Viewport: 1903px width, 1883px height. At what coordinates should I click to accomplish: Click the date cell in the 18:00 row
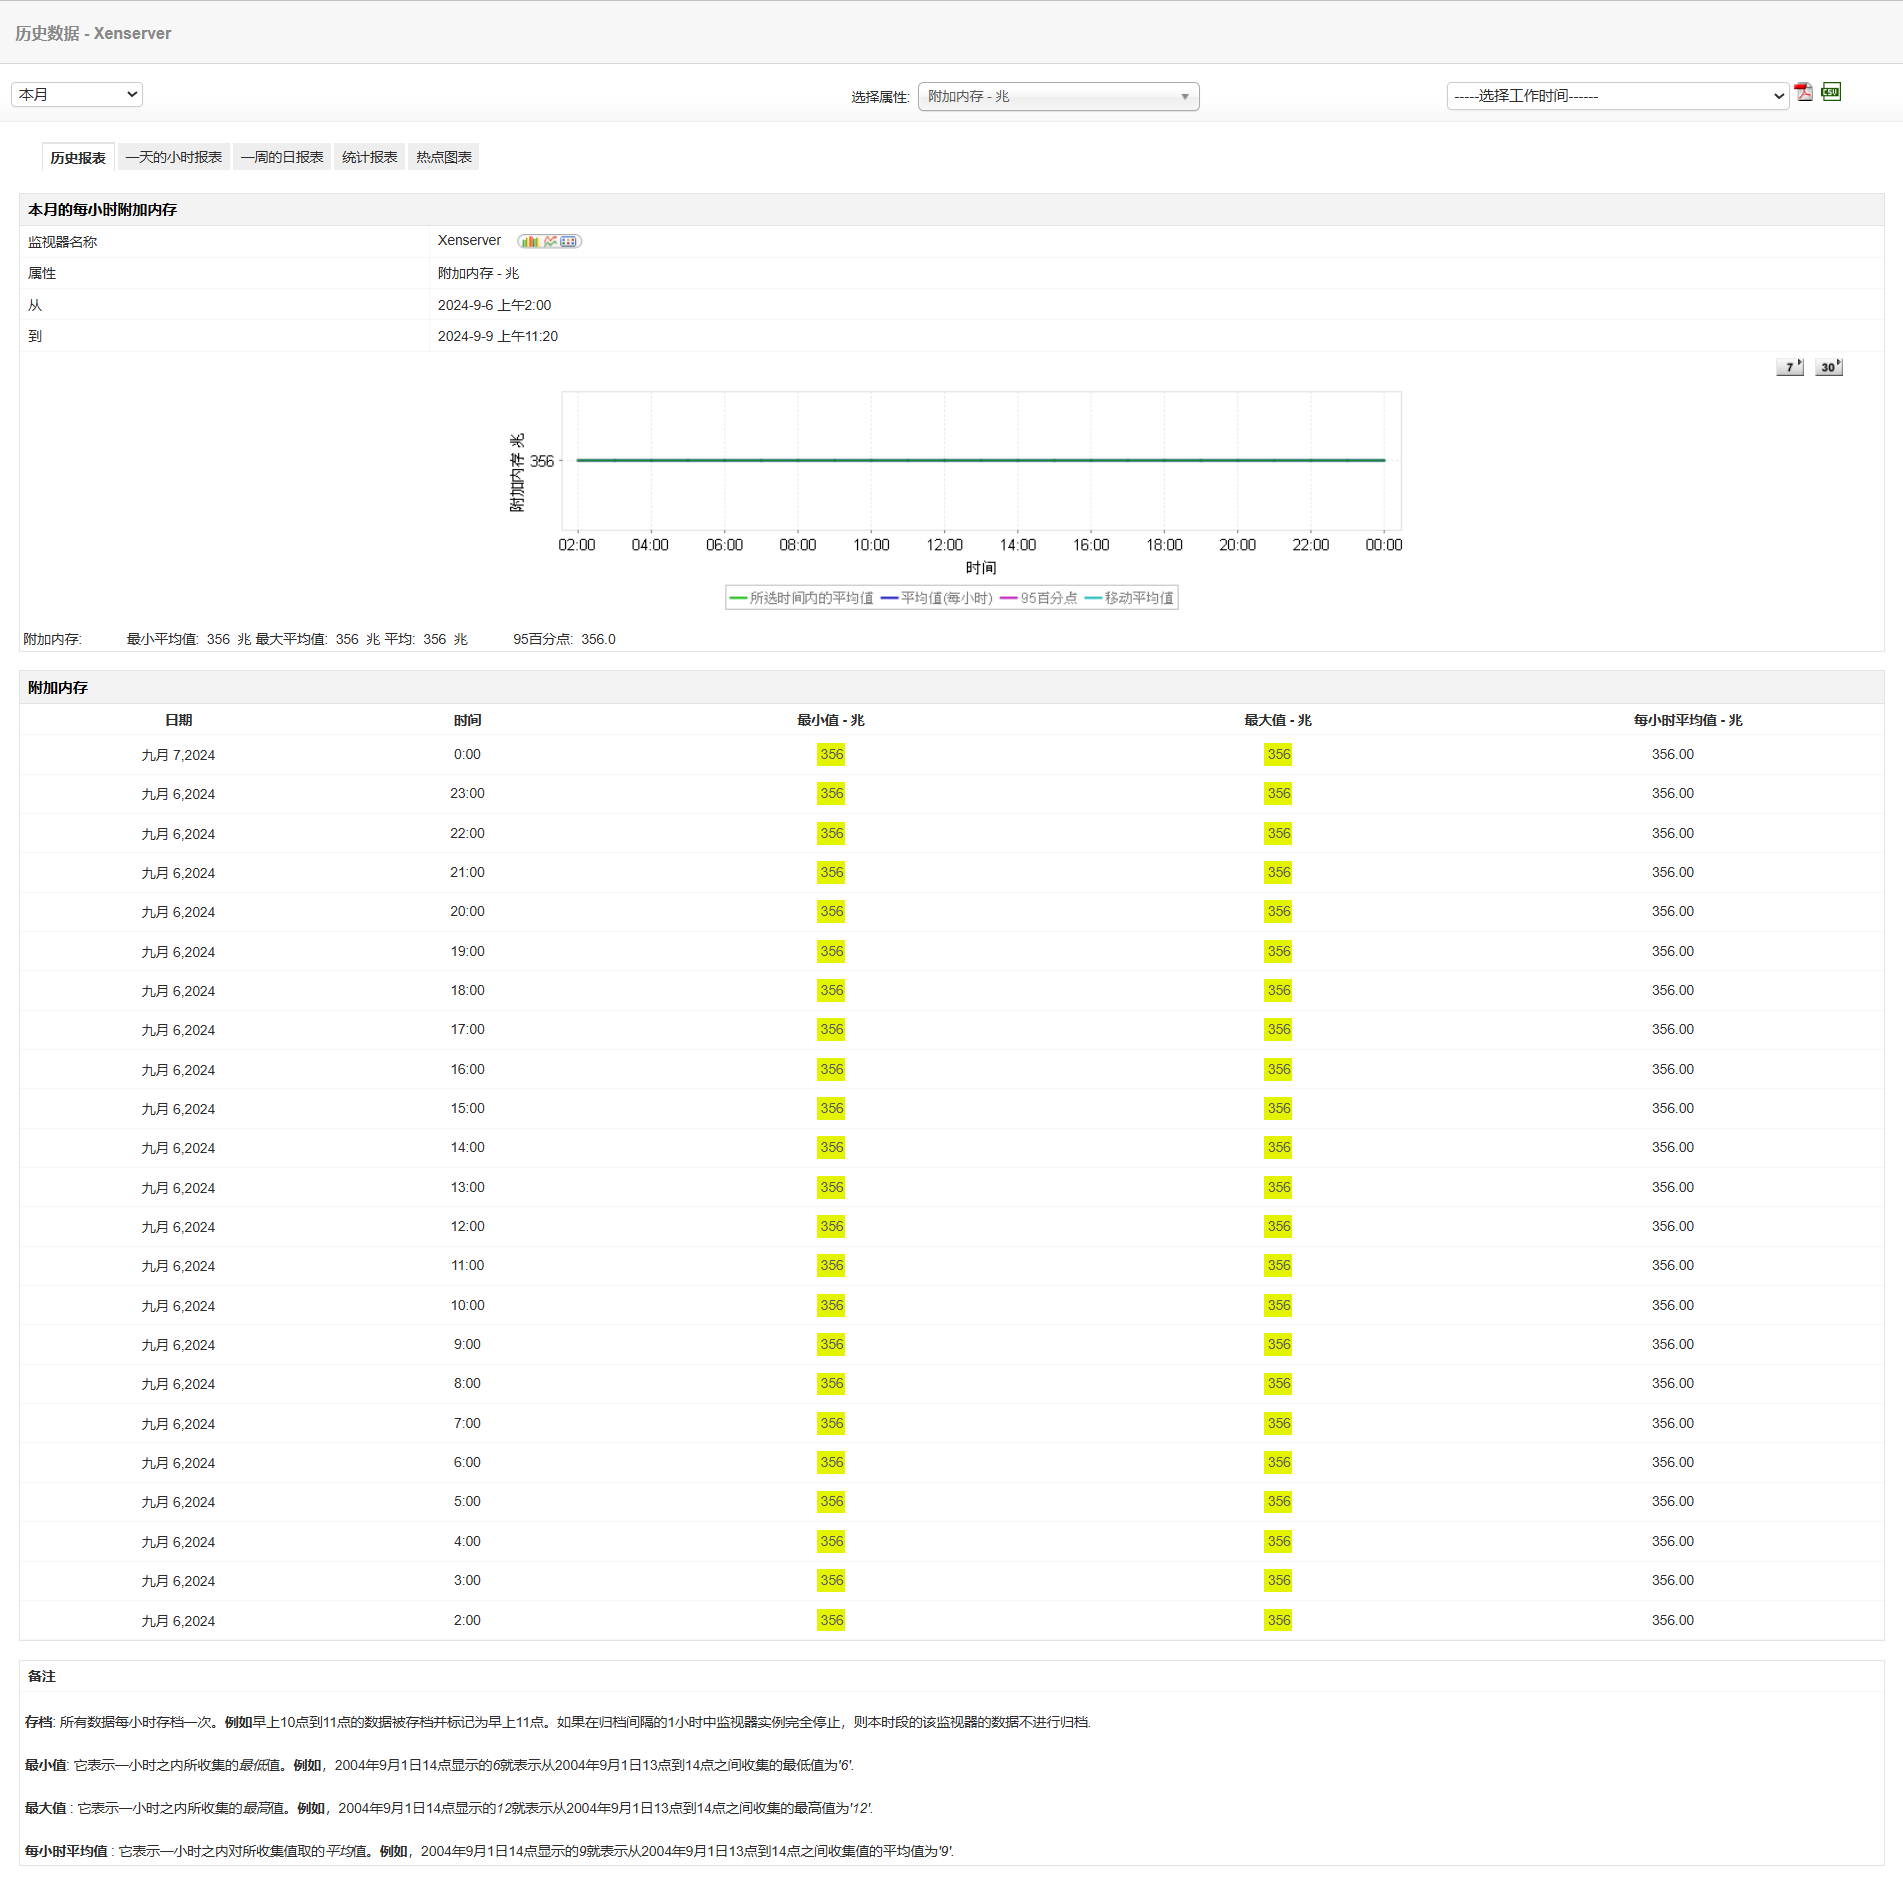pyautogui.click(x=178, y=991)
